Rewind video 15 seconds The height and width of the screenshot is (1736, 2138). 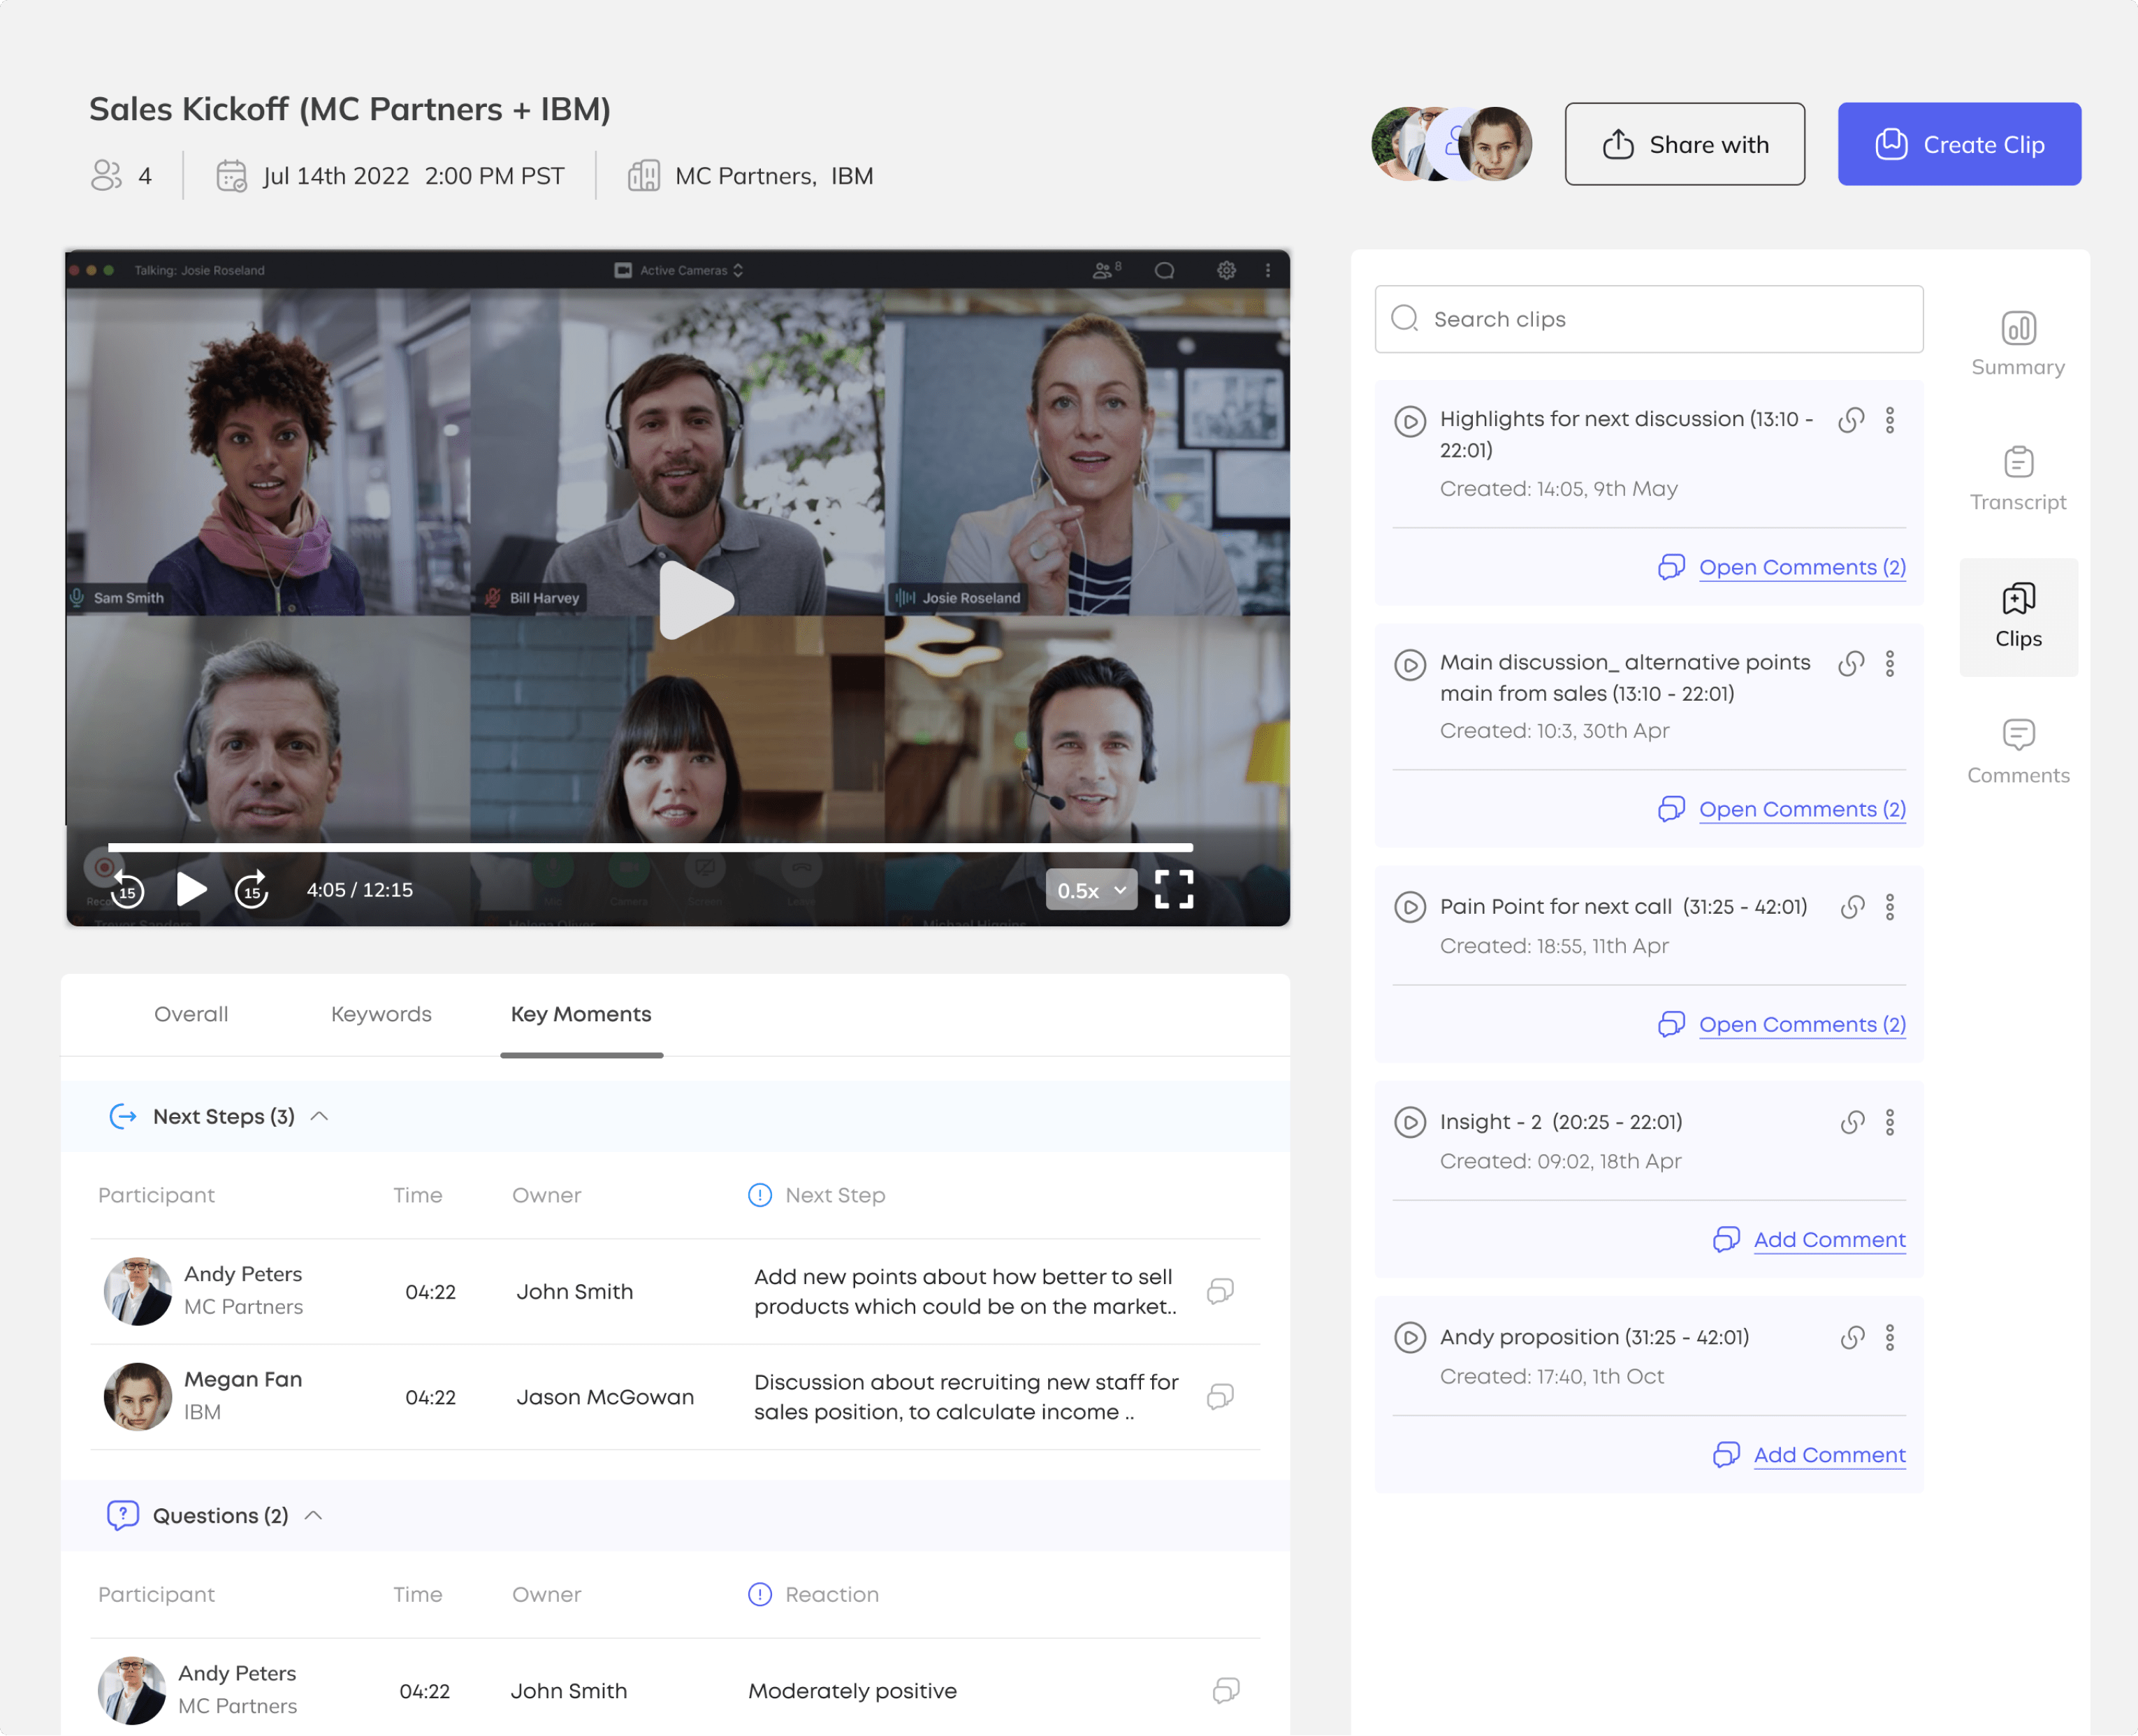[x=128, y=889]
